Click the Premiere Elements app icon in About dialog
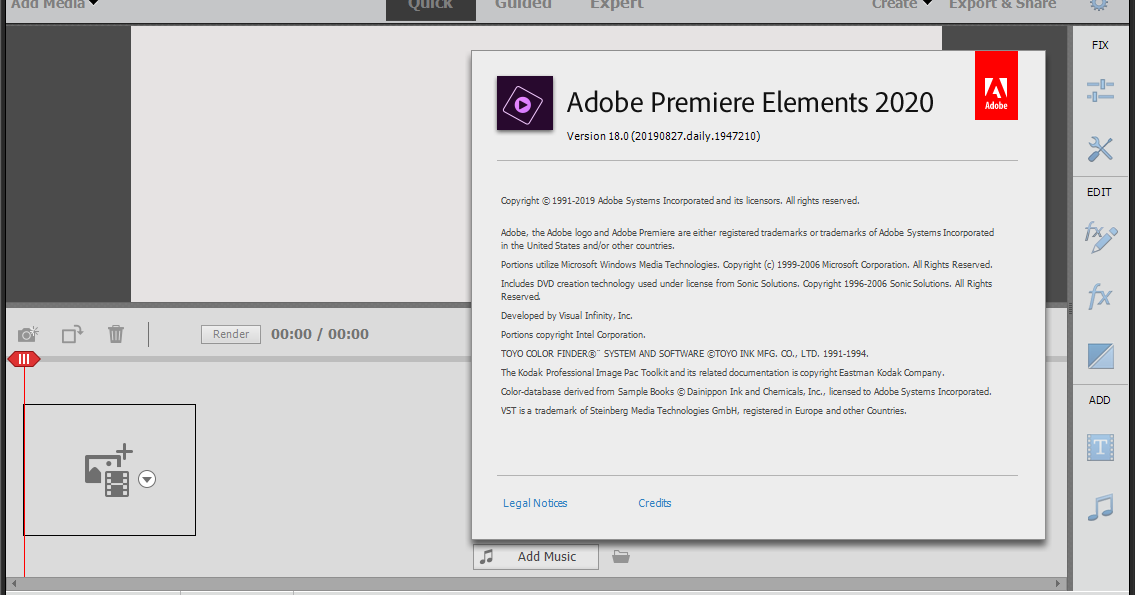The width and height of the screenshot is (1135, 595). (x=525, y=103)
